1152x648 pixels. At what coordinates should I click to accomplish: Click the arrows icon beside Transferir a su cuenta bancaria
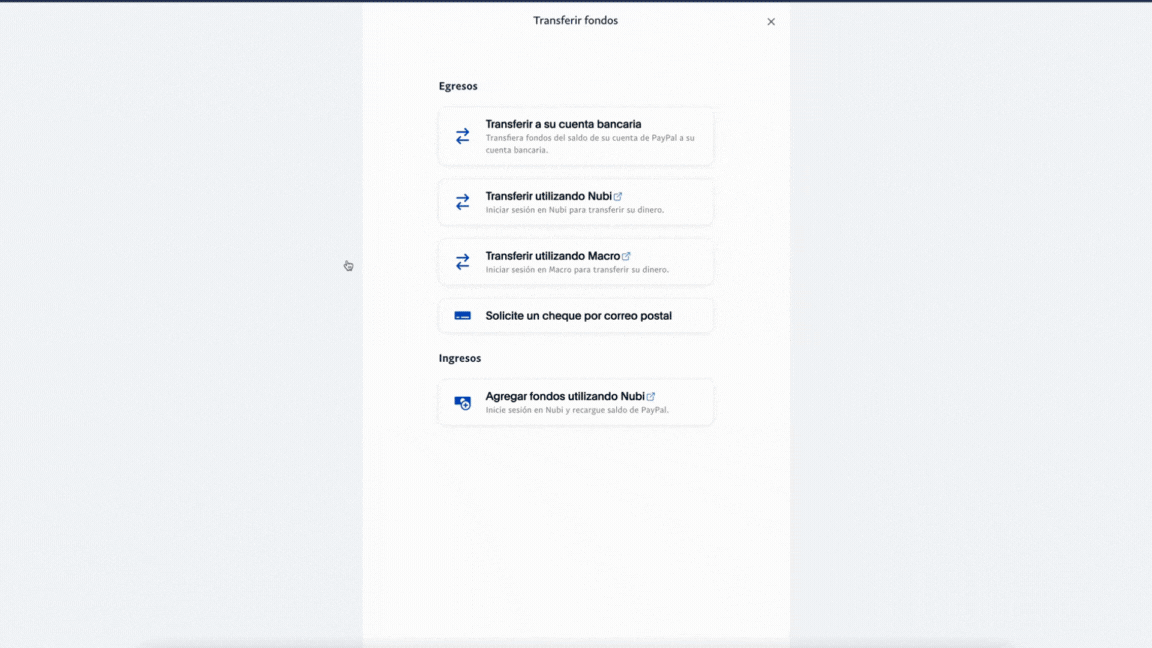[462, 136]
